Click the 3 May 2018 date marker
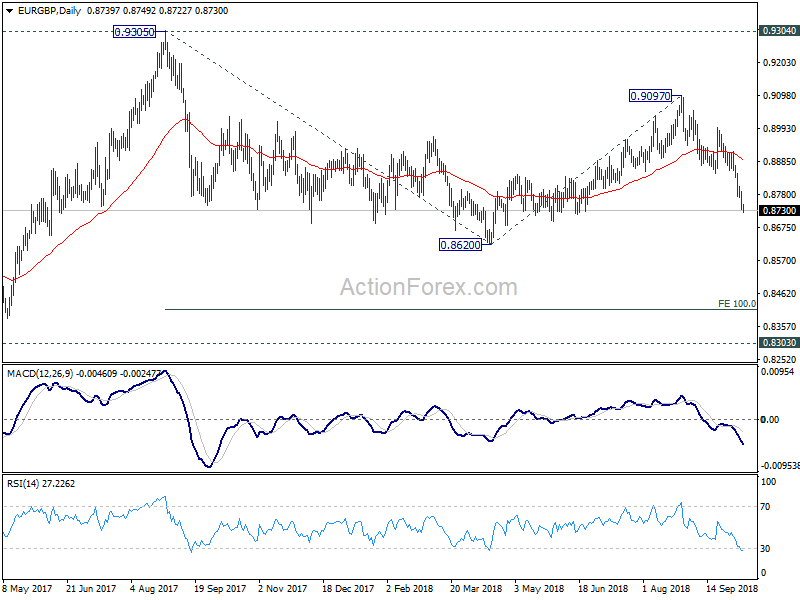This screenshot has width=800, height=600. tap(539, 589)
